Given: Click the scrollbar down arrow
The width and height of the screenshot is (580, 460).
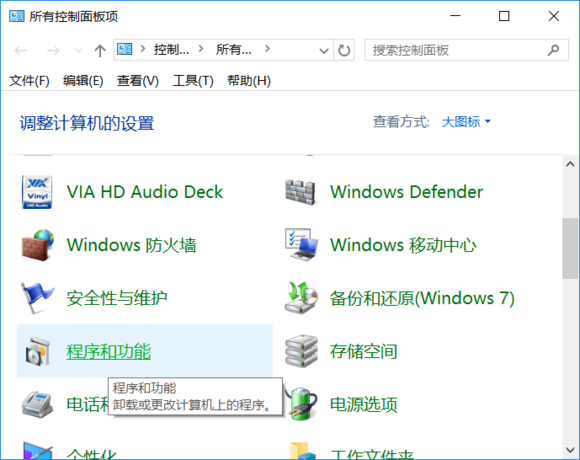Looking at the screenshot, I should tap(570, 450).
